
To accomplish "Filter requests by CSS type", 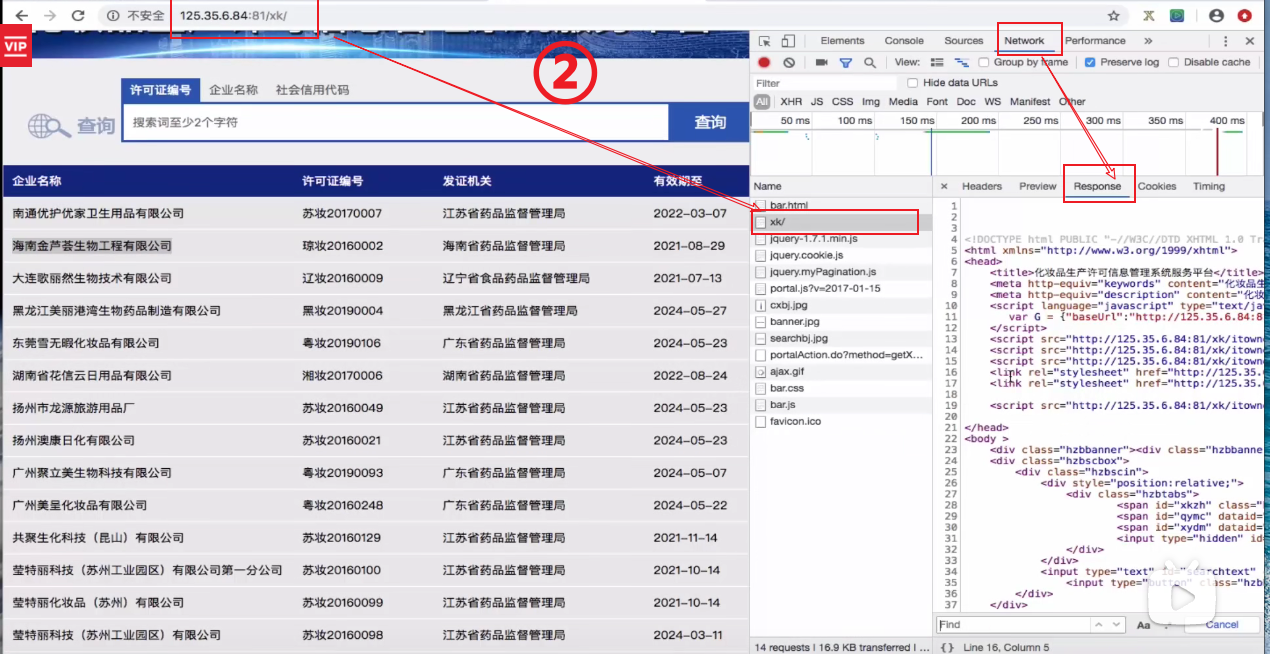I will pos(843,102).
